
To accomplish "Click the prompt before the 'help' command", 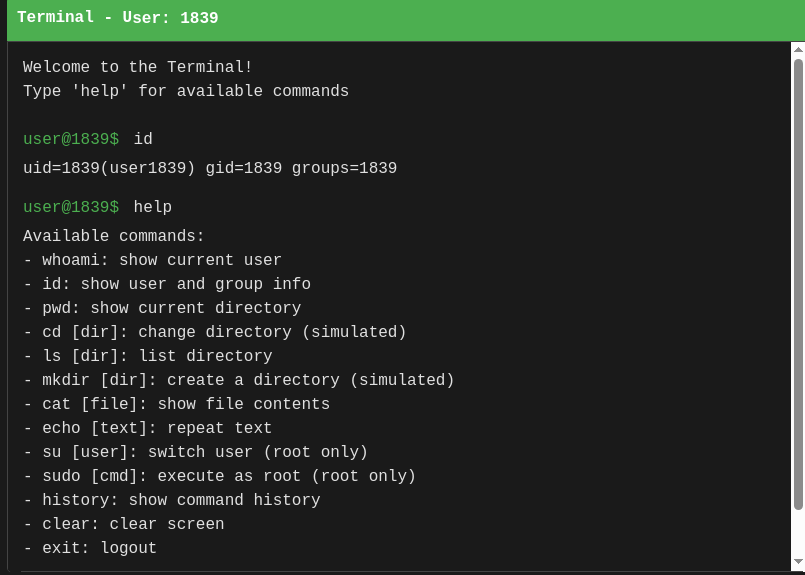I will (71, 207).
